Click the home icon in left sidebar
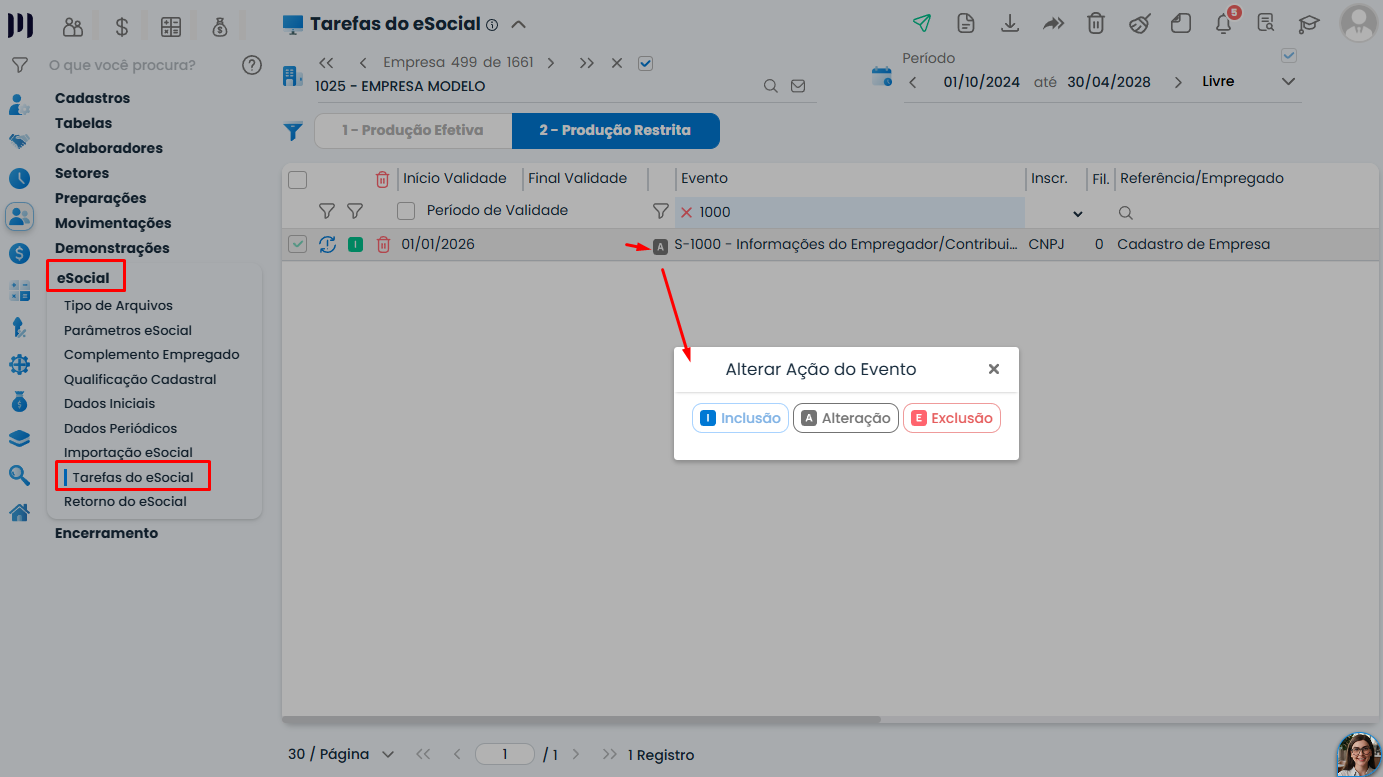The image size is (1383, 777). (19, 512)
